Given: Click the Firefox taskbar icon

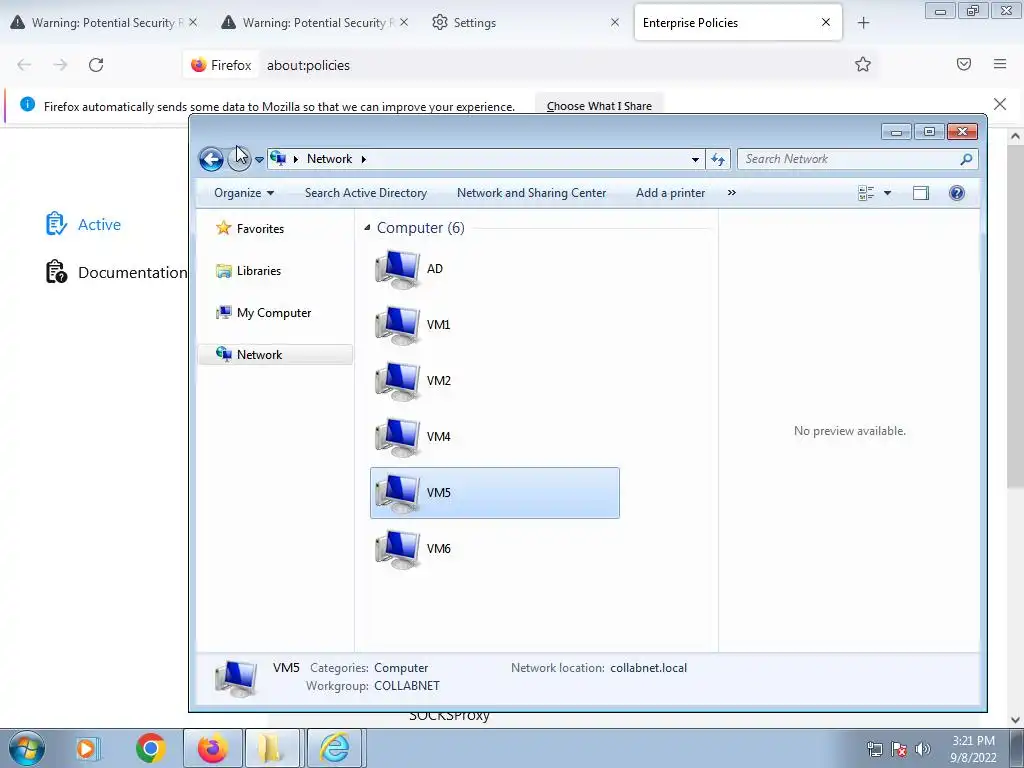Looking at the screenshot, I should pyautogui.click(x=213, y=748).
